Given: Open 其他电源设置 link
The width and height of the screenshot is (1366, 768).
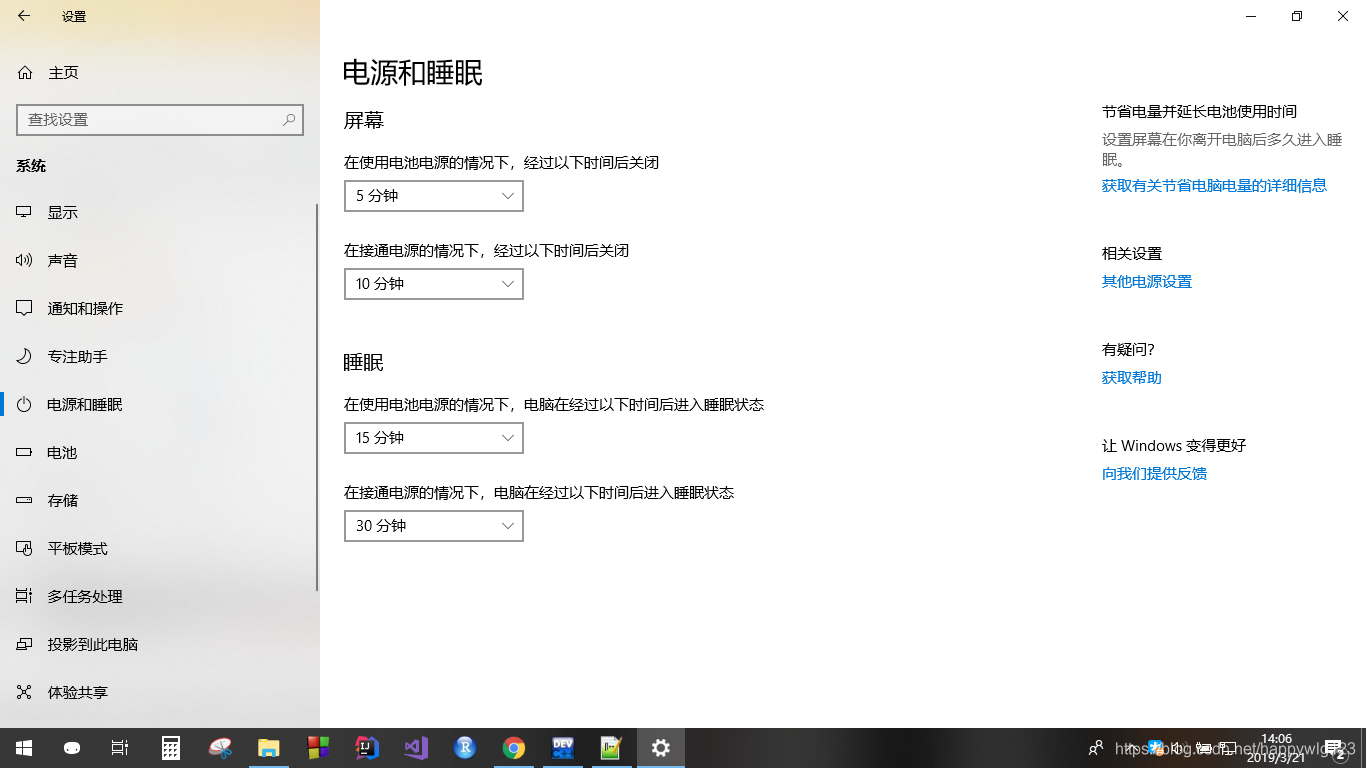Looking at the screenshot, I should point(1146,281).
